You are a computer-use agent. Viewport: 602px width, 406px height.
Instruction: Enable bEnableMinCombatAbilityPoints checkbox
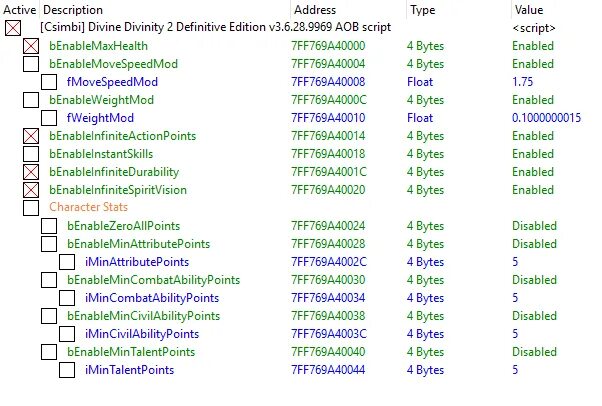click(x=49, y=280)
